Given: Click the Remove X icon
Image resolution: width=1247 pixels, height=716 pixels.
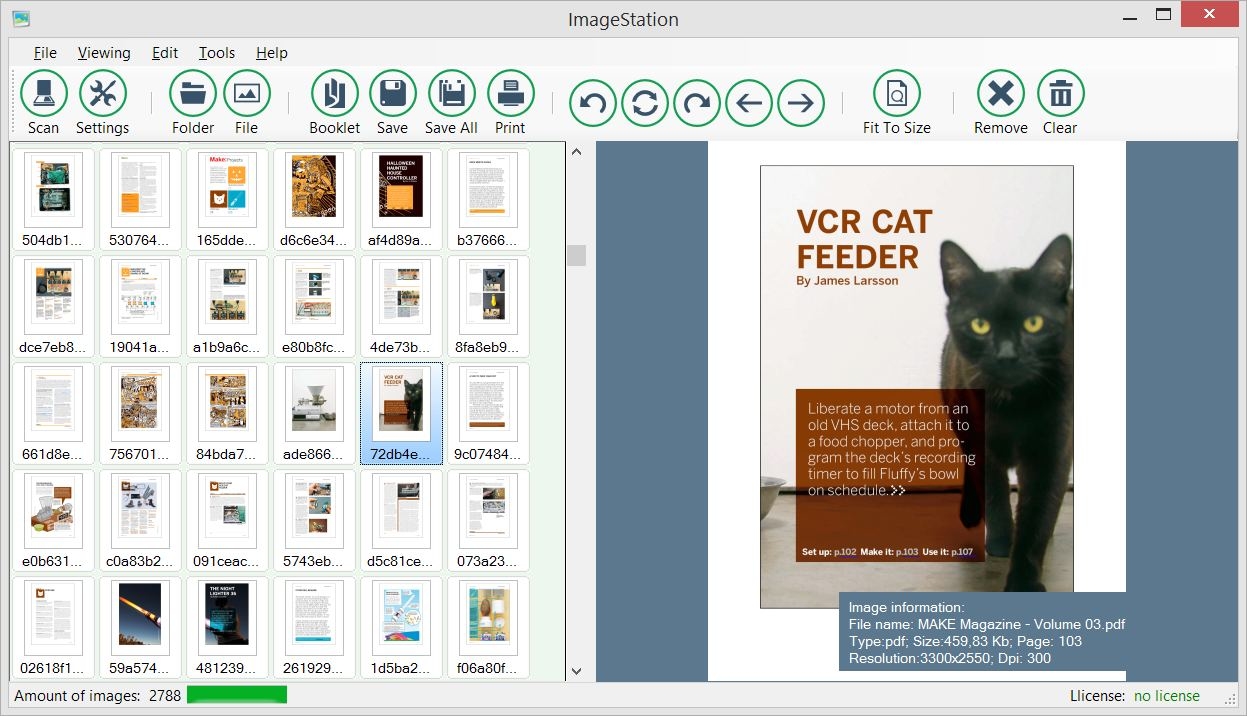Looking at the screenshot, I should click(1001, 94).
